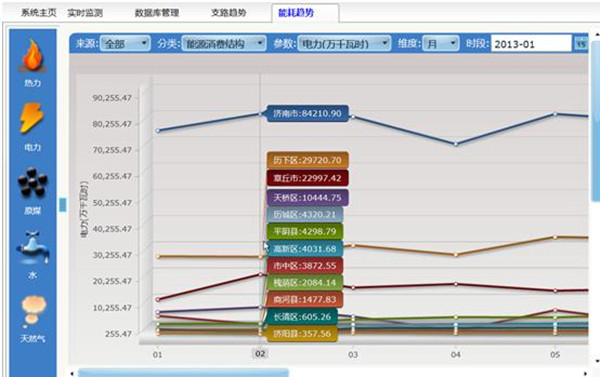Click the y-axis value 50,255.47

click(112, 202)
